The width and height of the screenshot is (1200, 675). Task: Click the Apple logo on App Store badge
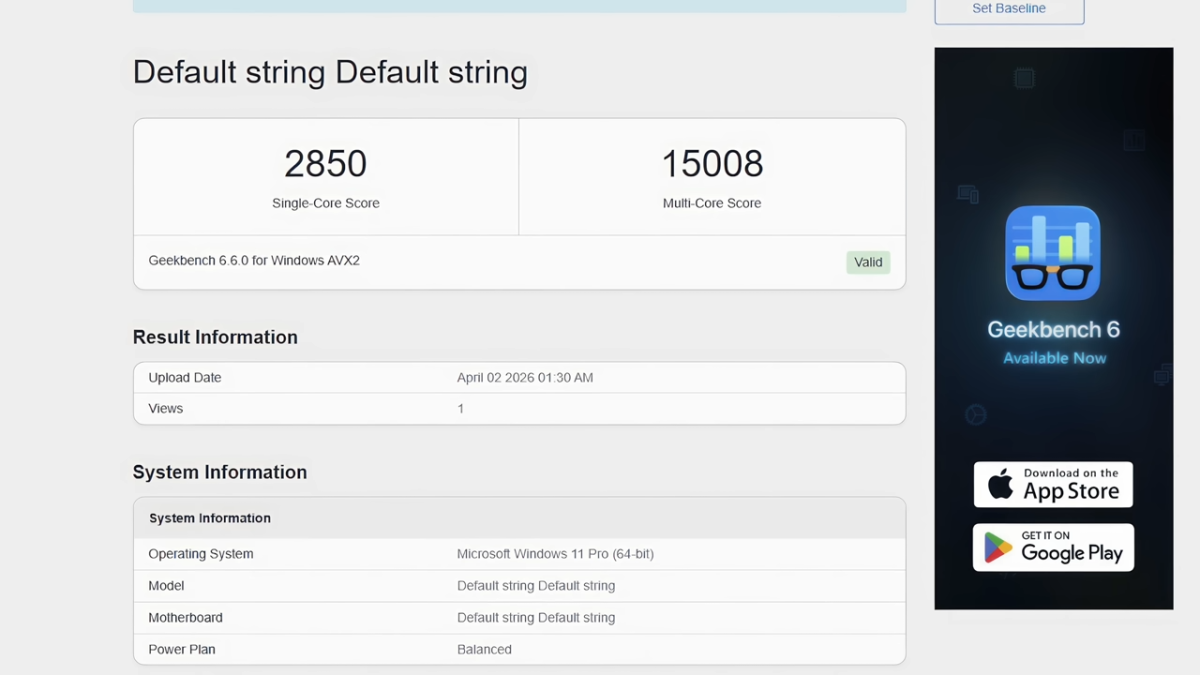[x=1000, y=486]
